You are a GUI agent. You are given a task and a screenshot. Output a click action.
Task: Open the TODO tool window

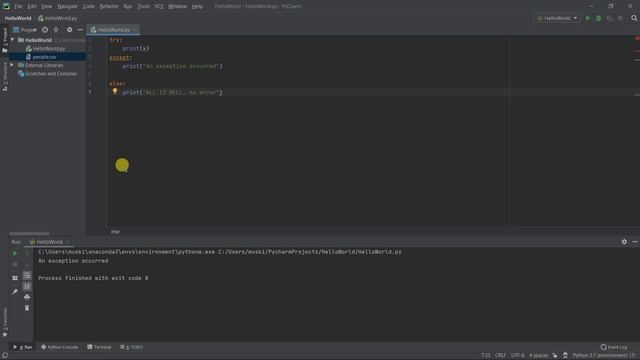(131, 347)
